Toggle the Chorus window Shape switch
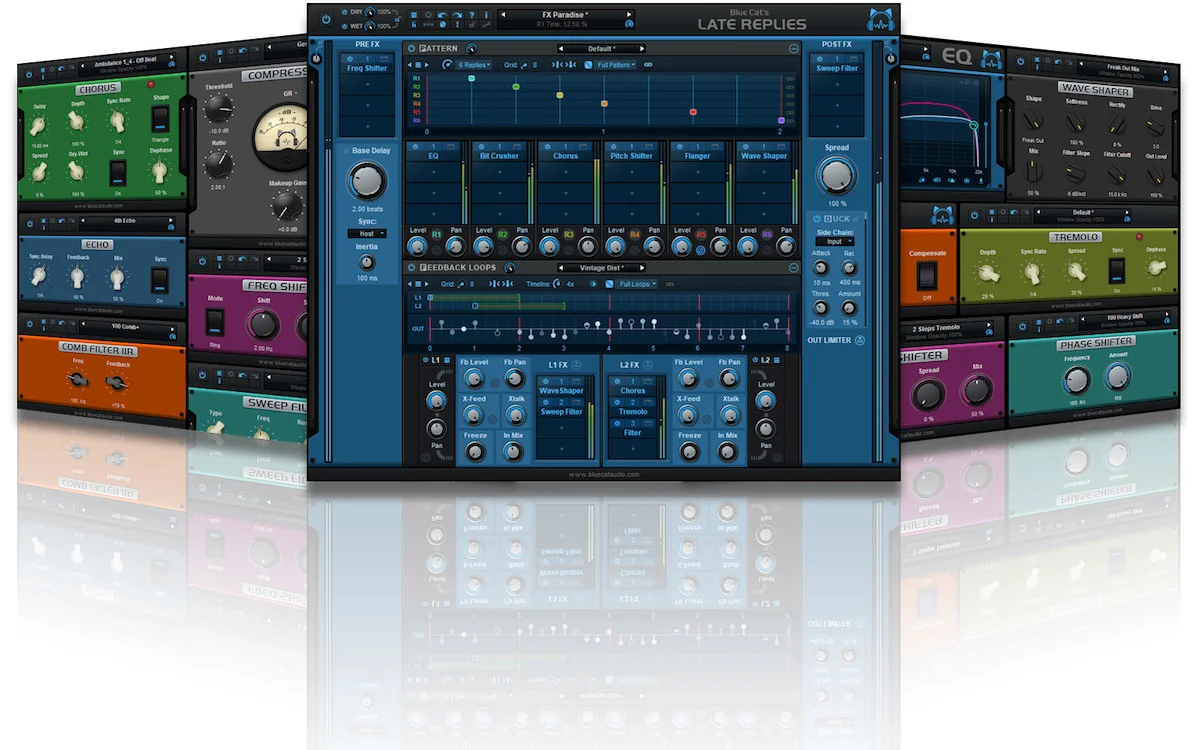 160,119
